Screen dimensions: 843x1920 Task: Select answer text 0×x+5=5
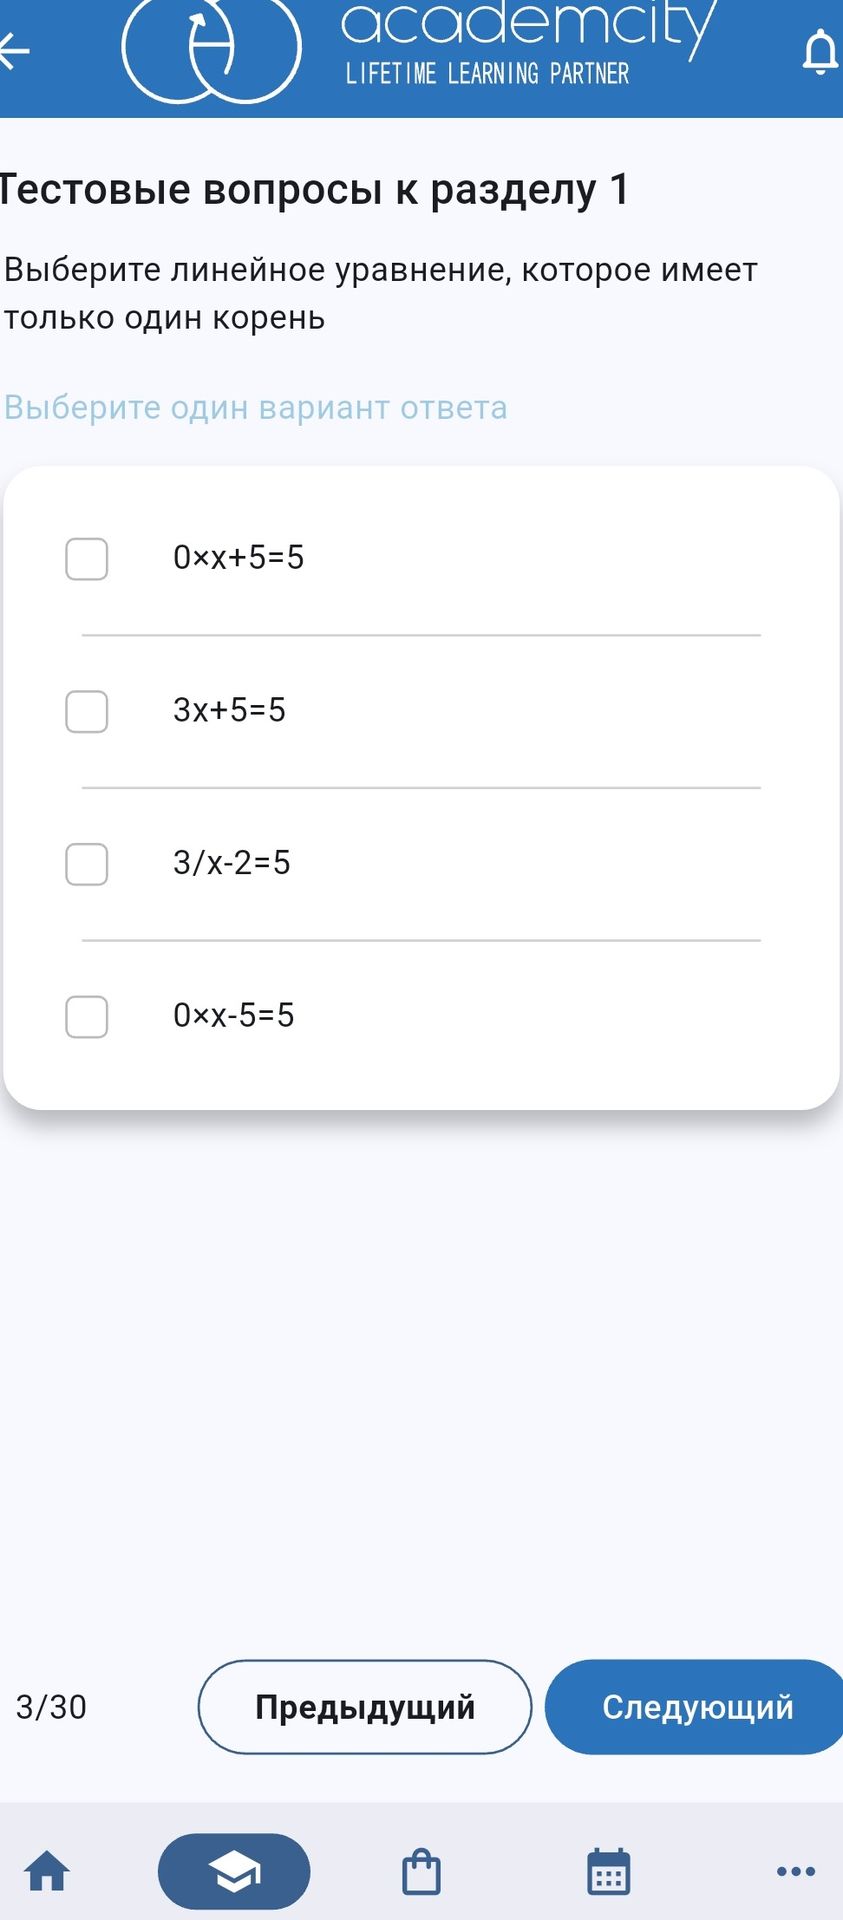click(x=238, y=557)
